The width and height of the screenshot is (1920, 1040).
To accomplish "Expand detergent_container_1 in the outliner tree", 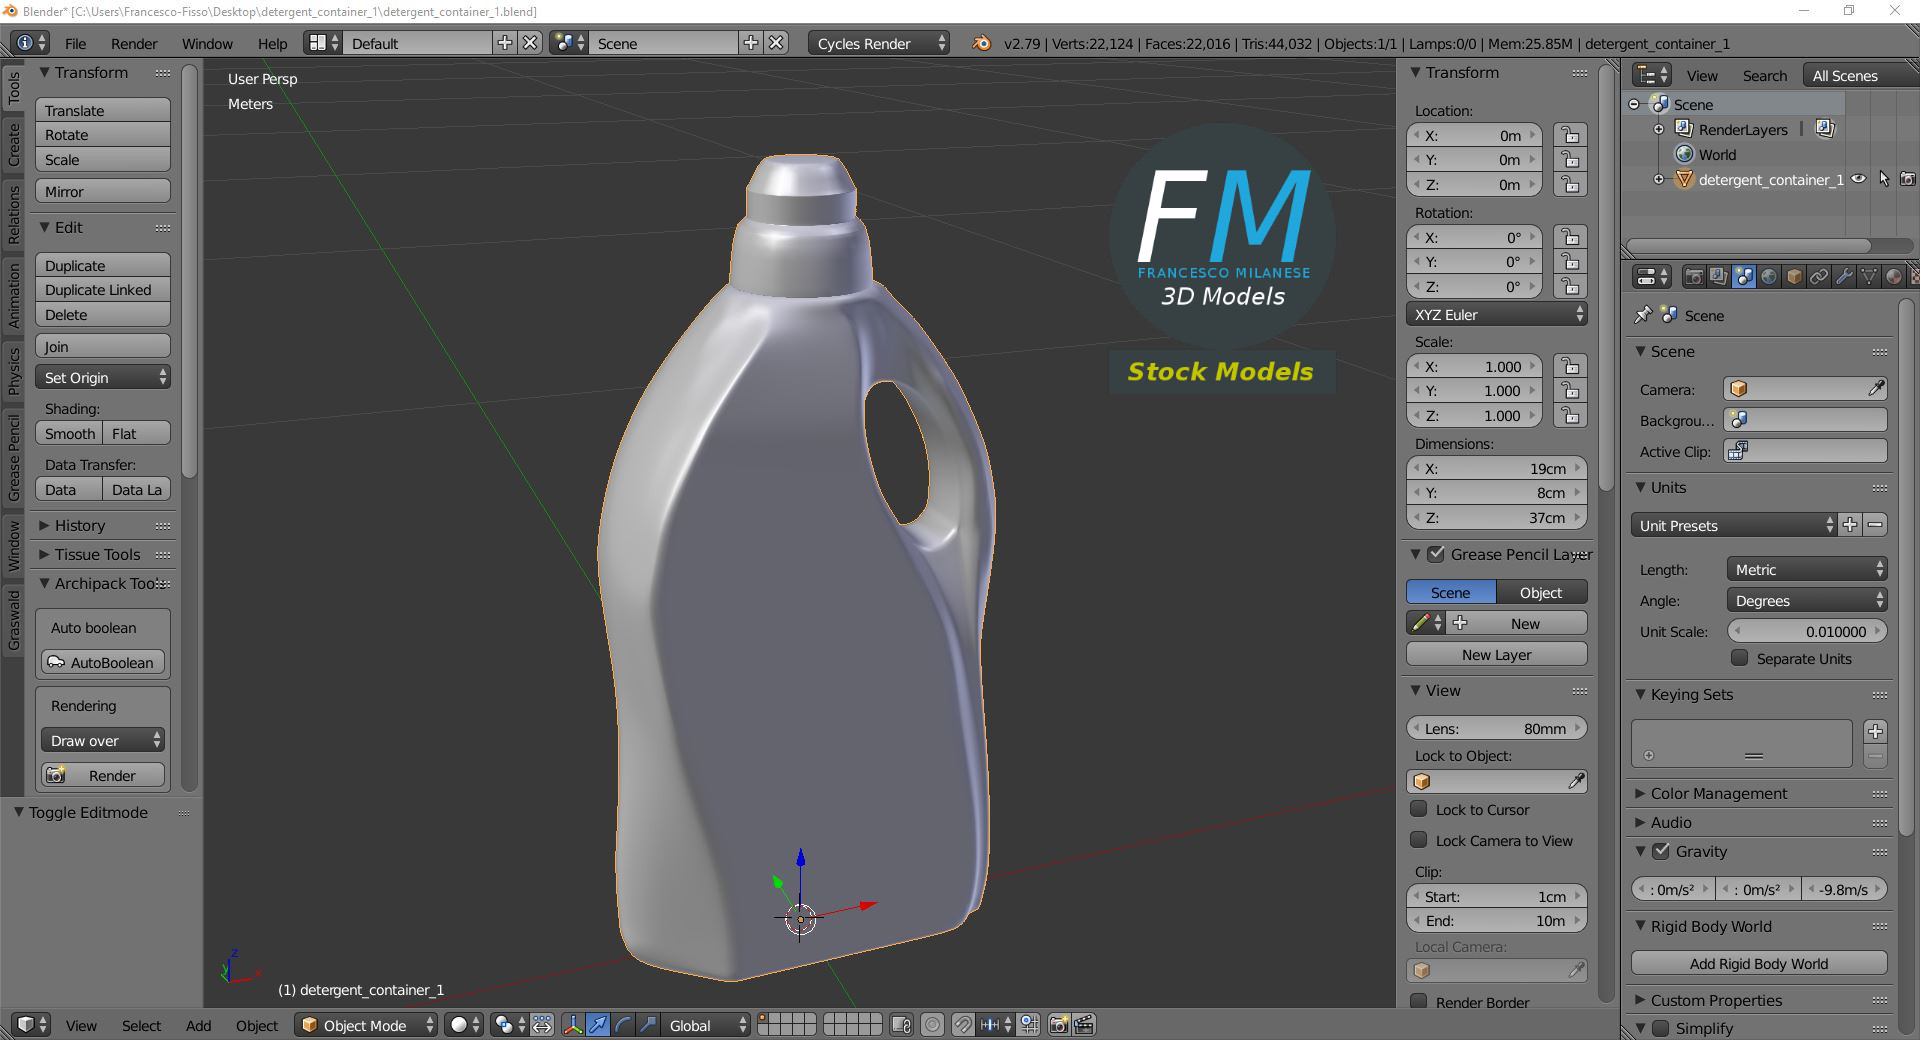I will (1659, 180).
